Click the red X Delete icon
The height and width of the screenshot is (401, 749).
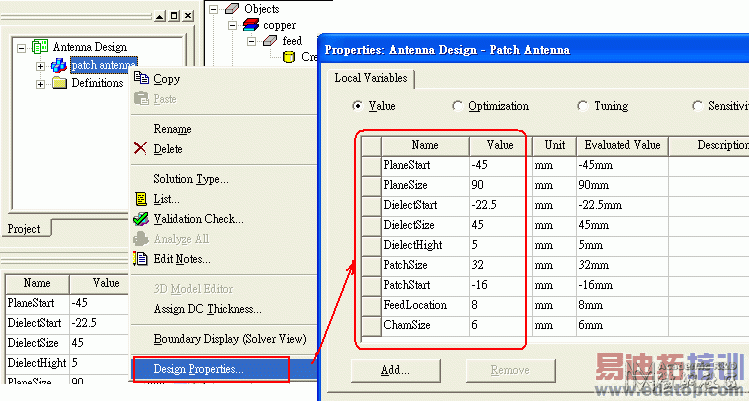coord(140,148)
